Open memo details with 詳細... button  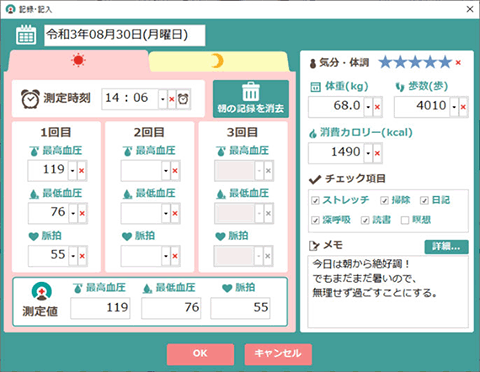tap(446, 247)
